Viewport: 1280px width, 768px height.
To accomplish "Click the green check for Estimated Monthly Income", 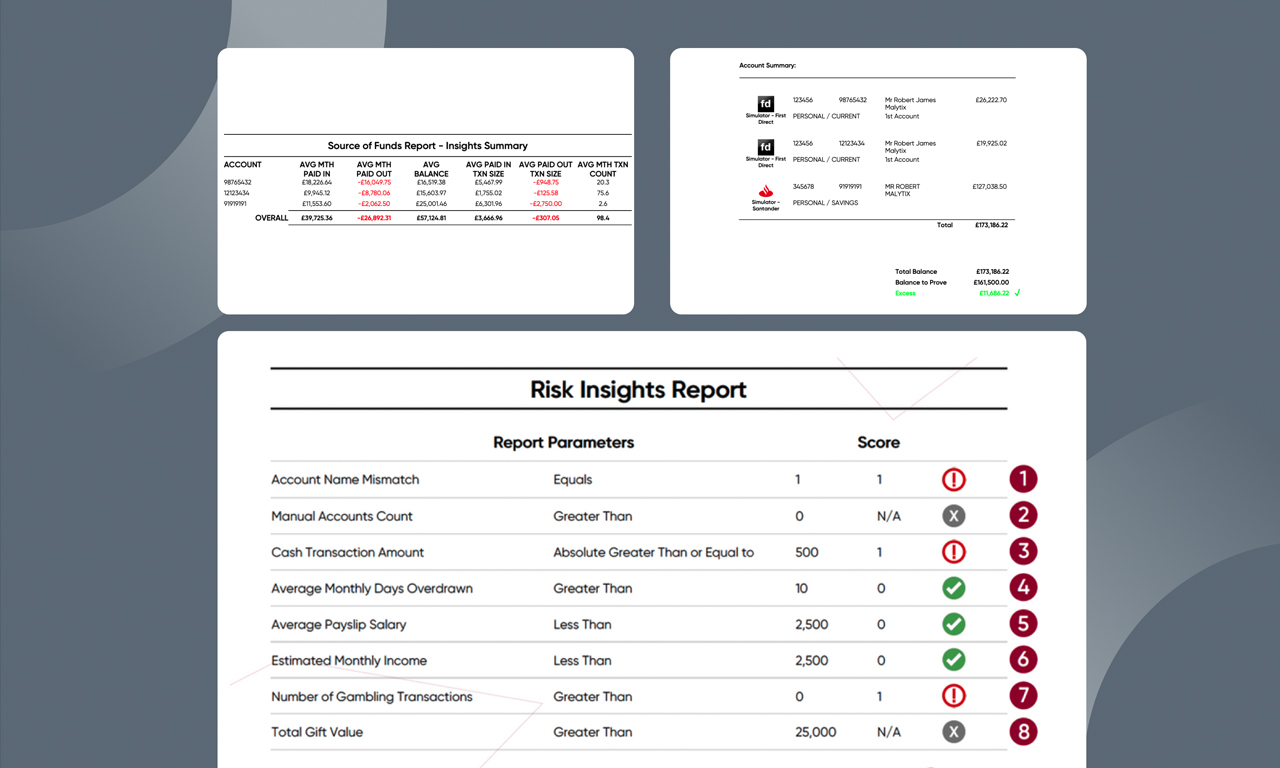I will pyautogui.click(x=953, y=660).
